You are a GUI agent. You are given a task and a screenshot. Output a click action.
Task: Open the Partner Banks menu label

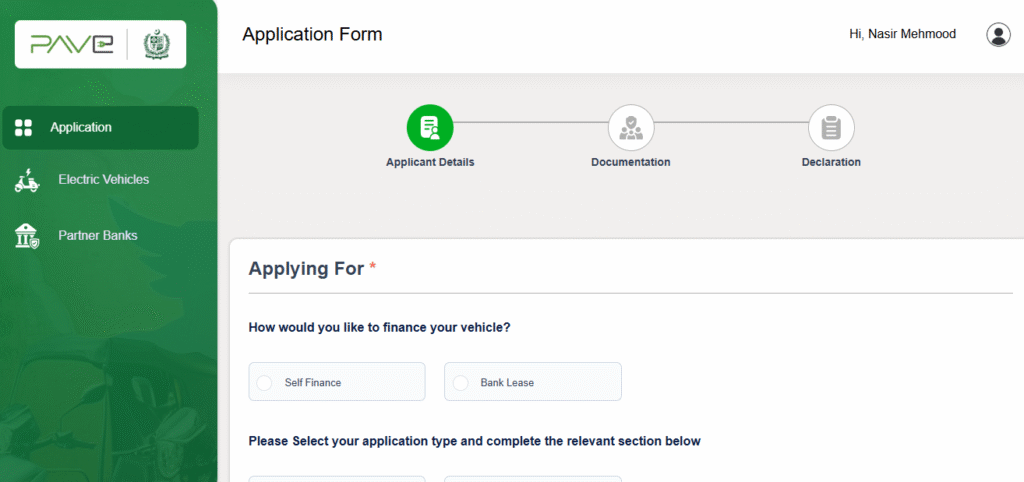98,235
